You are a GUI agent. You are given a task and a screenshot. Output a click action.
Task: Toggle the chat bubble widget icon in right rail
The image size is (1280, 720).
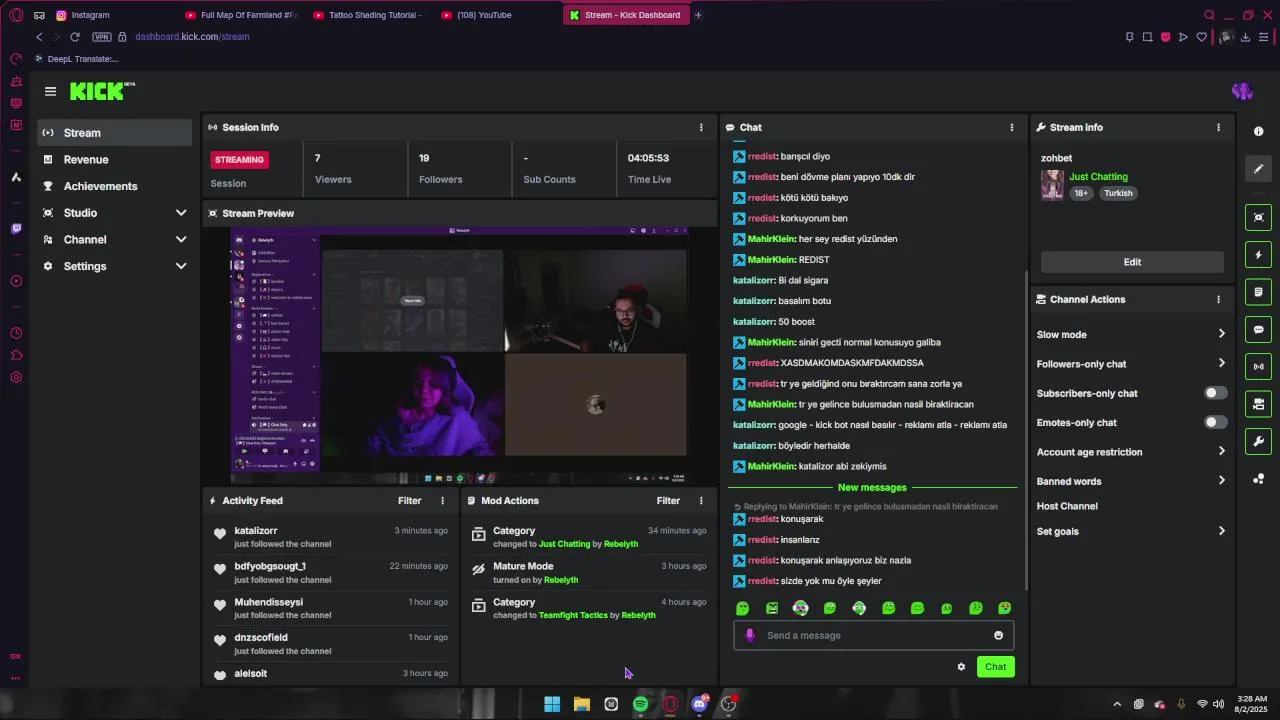coord(1258,329)
